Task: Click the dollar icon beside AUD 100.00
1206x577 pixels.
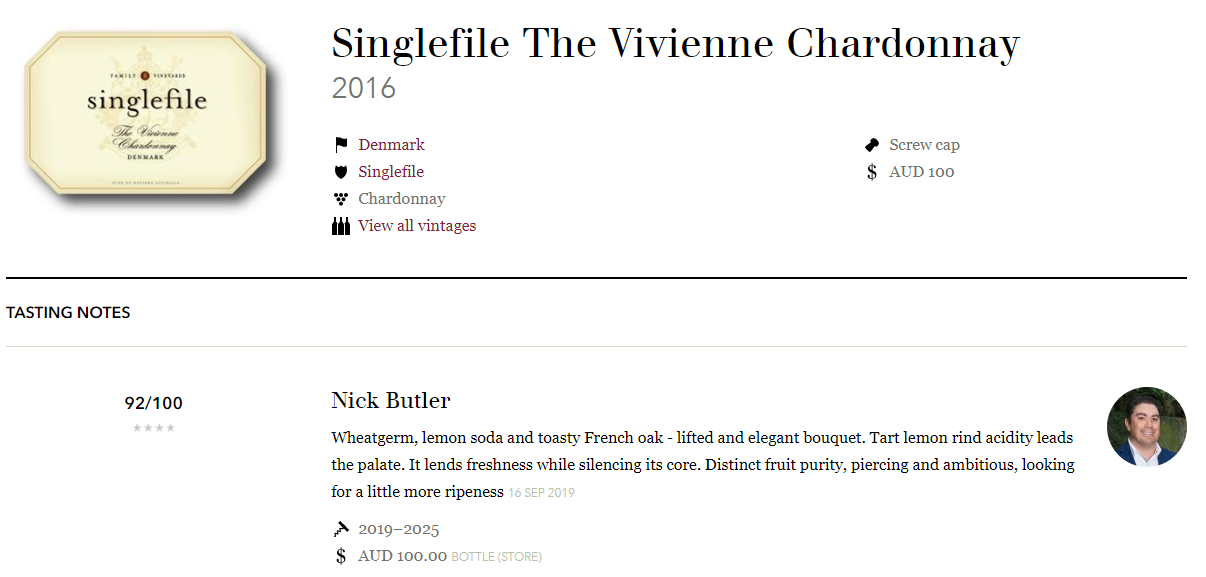Action: [341, 556]
